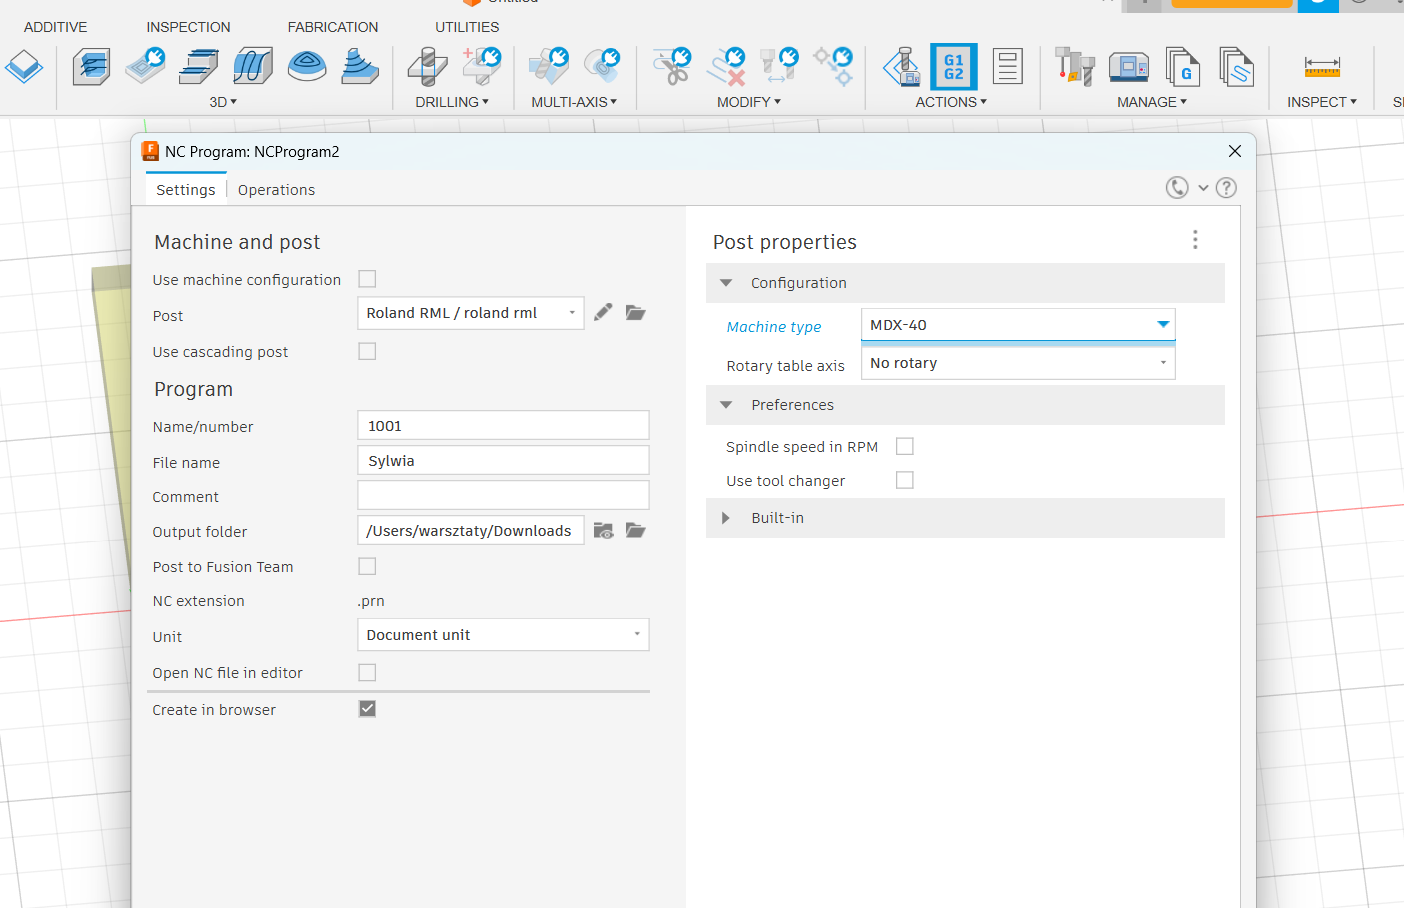This screenshot has width=1404, height=908.
Task: Click the Replace Tool modify icon
Action: [x=779, y=67]
